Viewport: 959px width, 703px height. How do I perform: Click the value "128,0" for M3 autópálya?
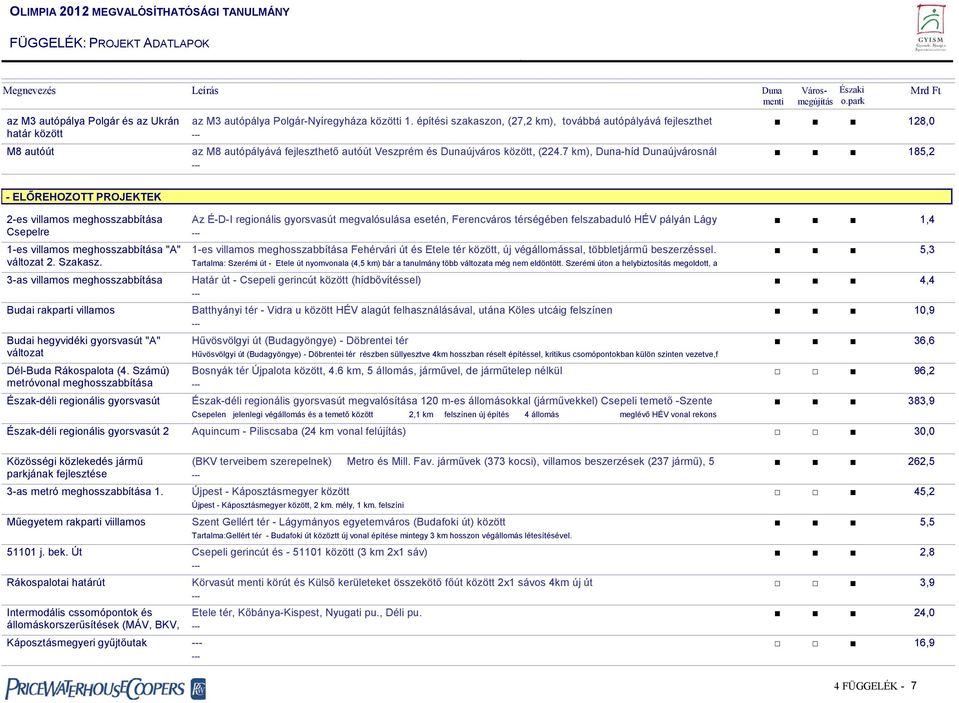tap(921, 121)
